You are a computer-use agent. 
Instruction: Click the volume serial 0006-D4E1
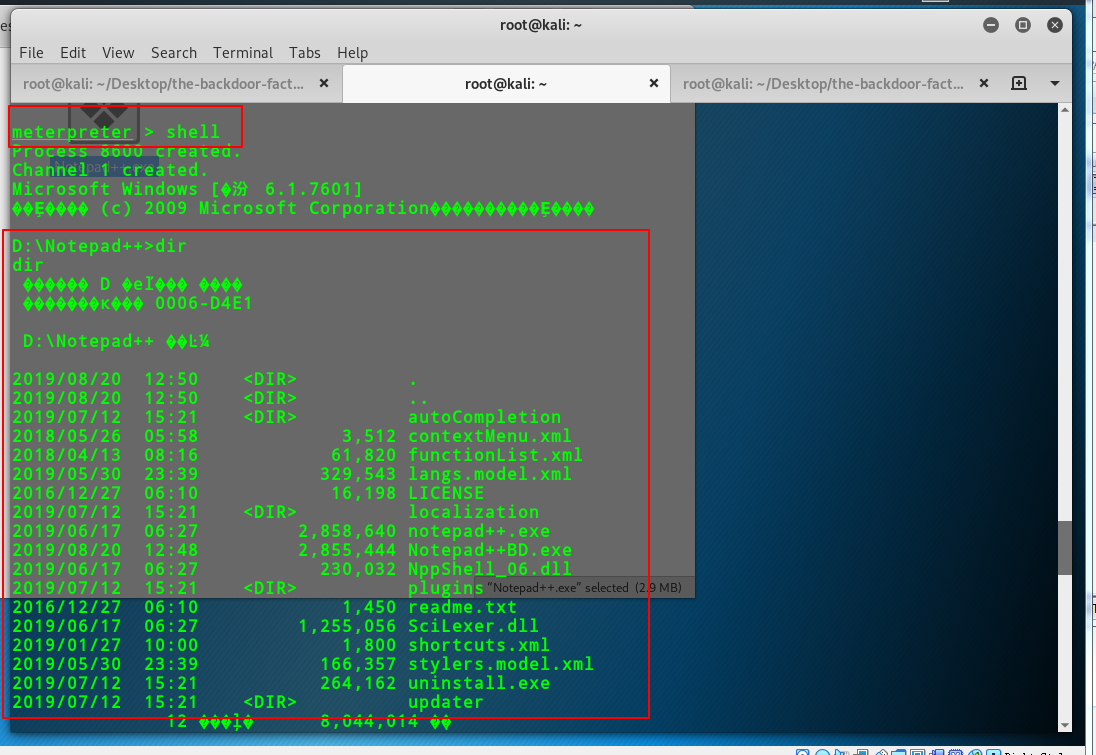coord(203,303)
